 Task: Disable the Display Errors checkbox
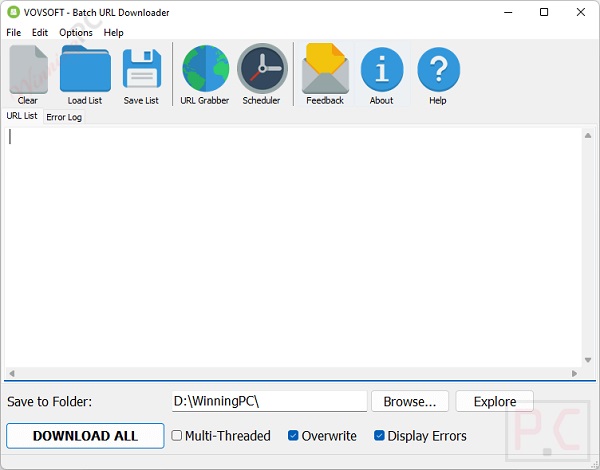[379, 435]
